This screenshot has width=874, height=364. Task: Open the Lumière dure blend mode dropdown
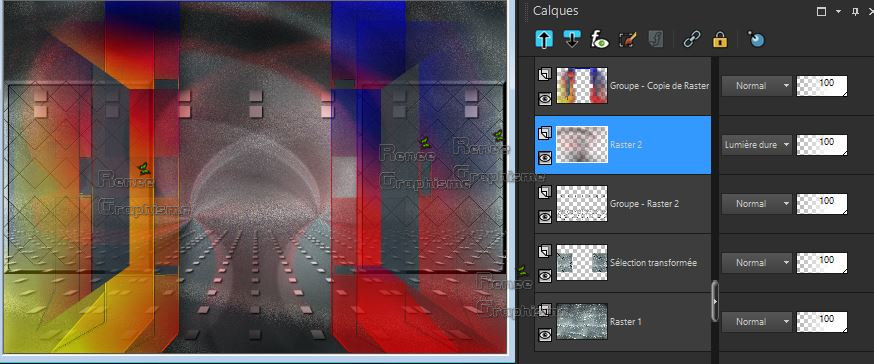[x=757, y=145]
